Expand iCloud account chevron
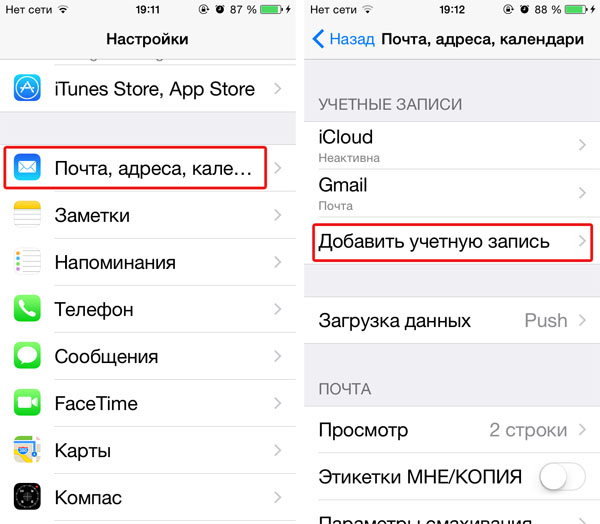 (x=582, y=145)
